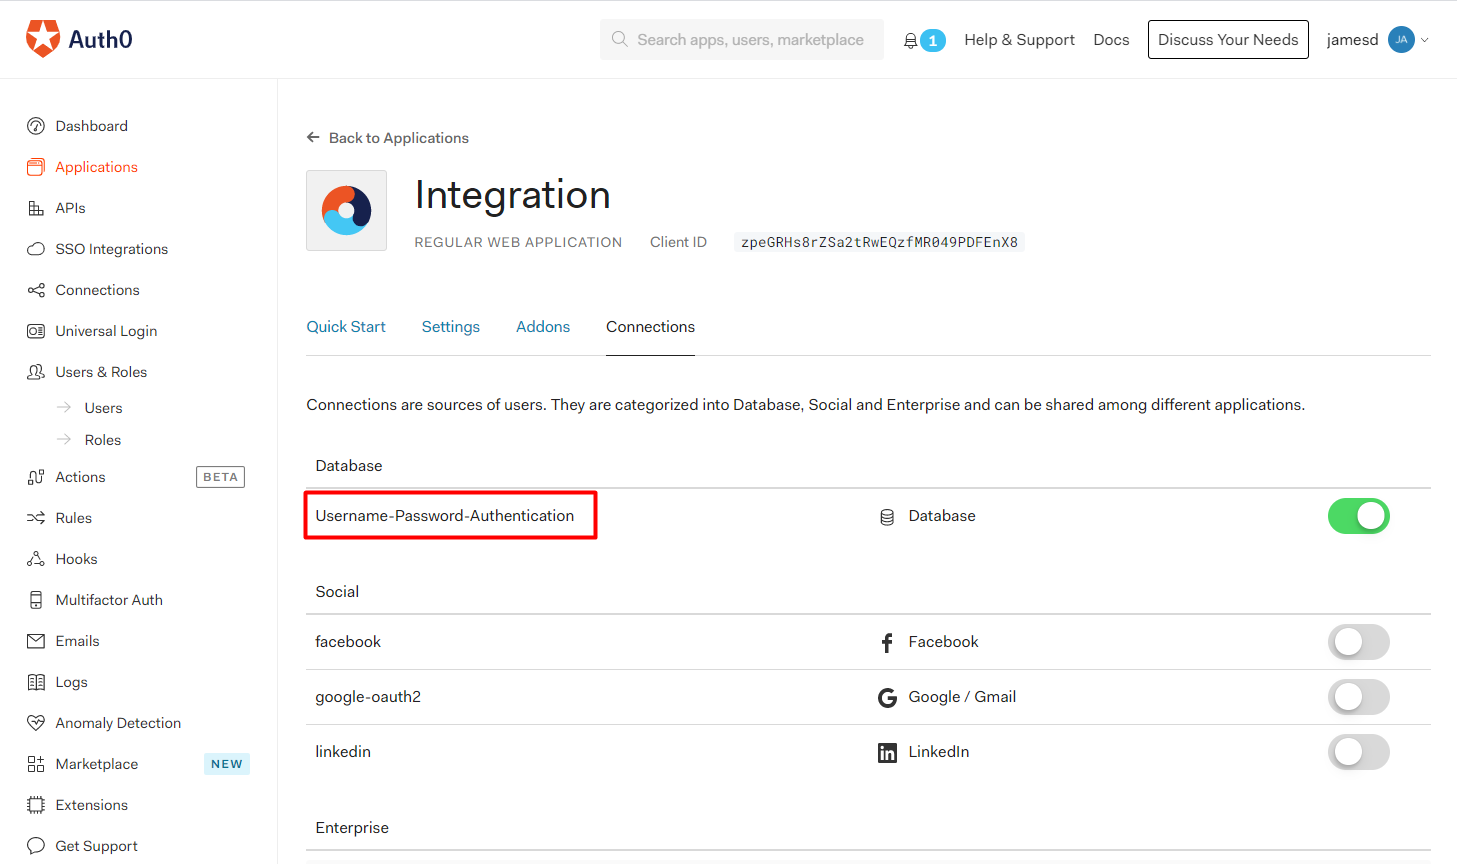Open APIs in the sidebar
Screen dimensions: 1457x864
click(71, 208)
